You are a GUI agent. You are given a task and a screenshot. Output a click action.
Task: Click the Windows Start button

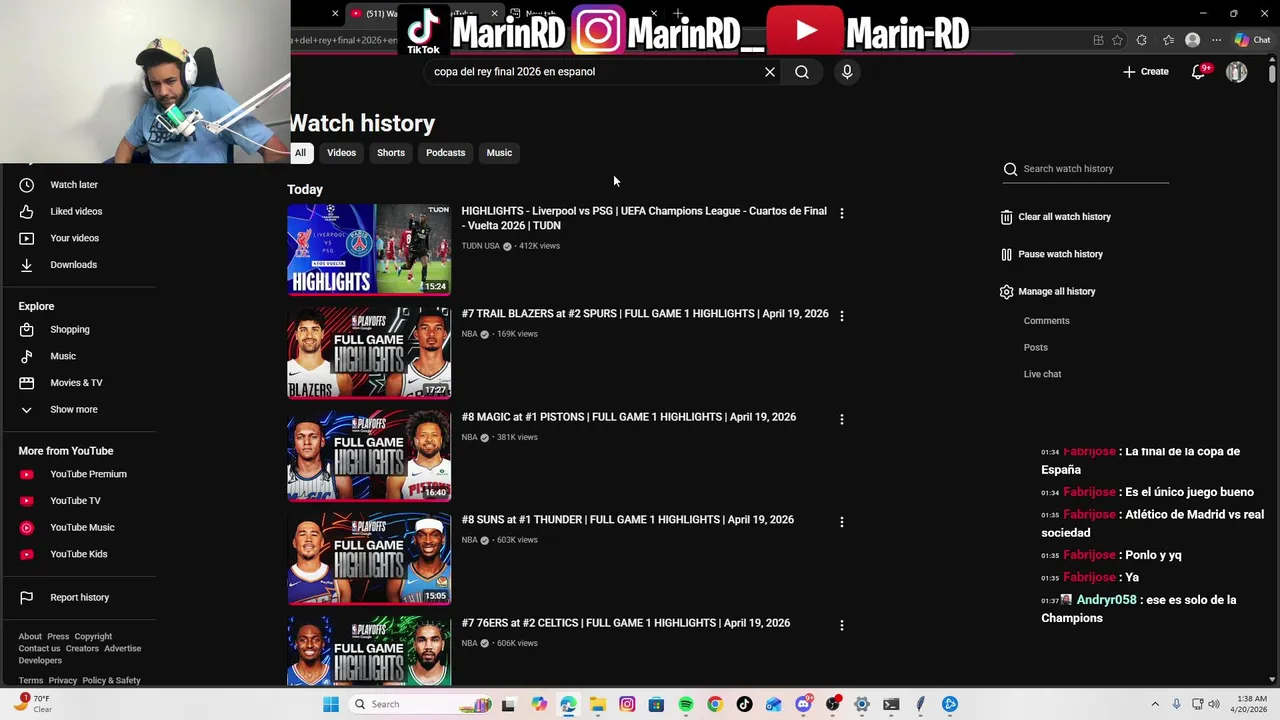click(331, 704)
